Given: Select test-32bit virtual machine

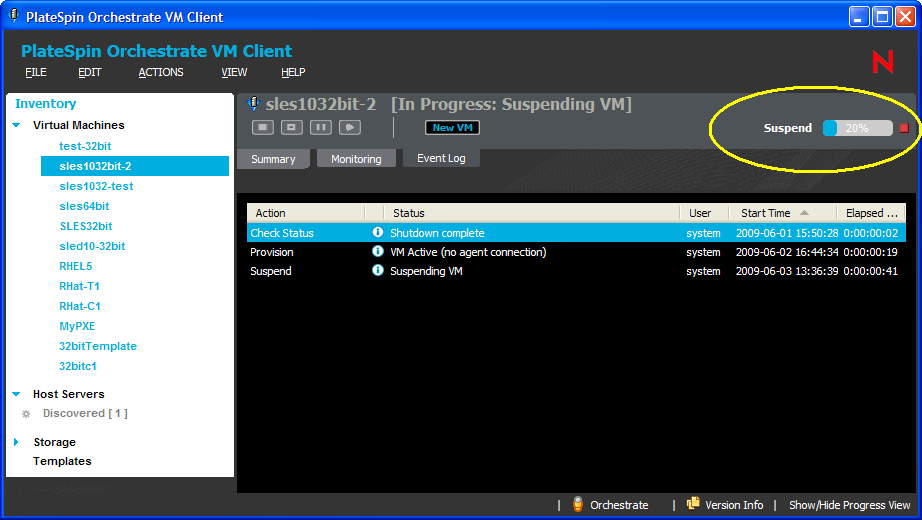Looking at the screenshot, I should pos(85,146).
